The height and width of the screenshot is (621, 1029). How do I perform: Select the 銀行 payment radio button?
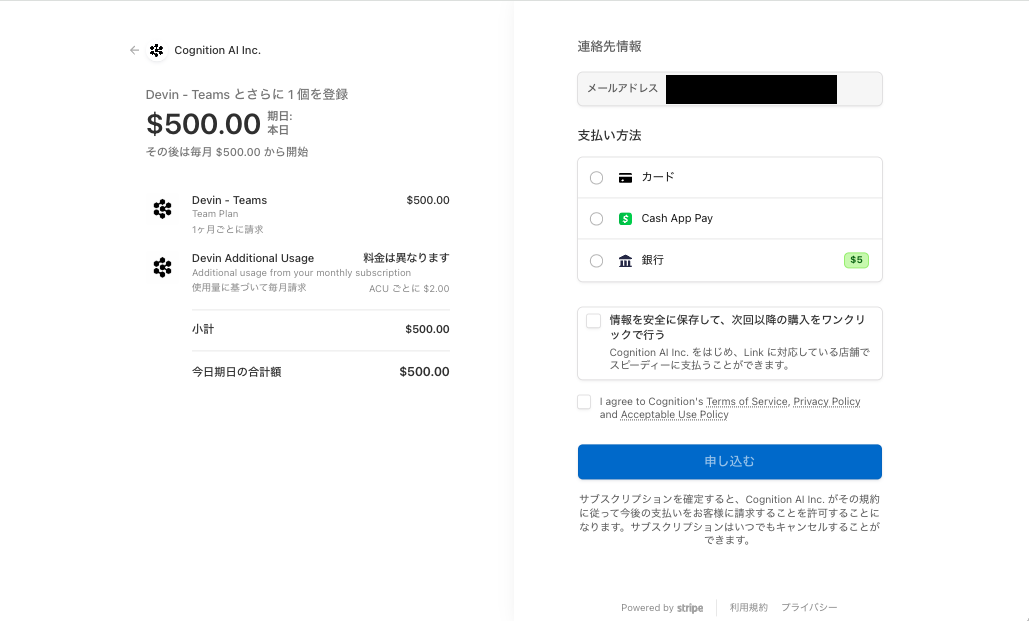[x=597, y=261]
